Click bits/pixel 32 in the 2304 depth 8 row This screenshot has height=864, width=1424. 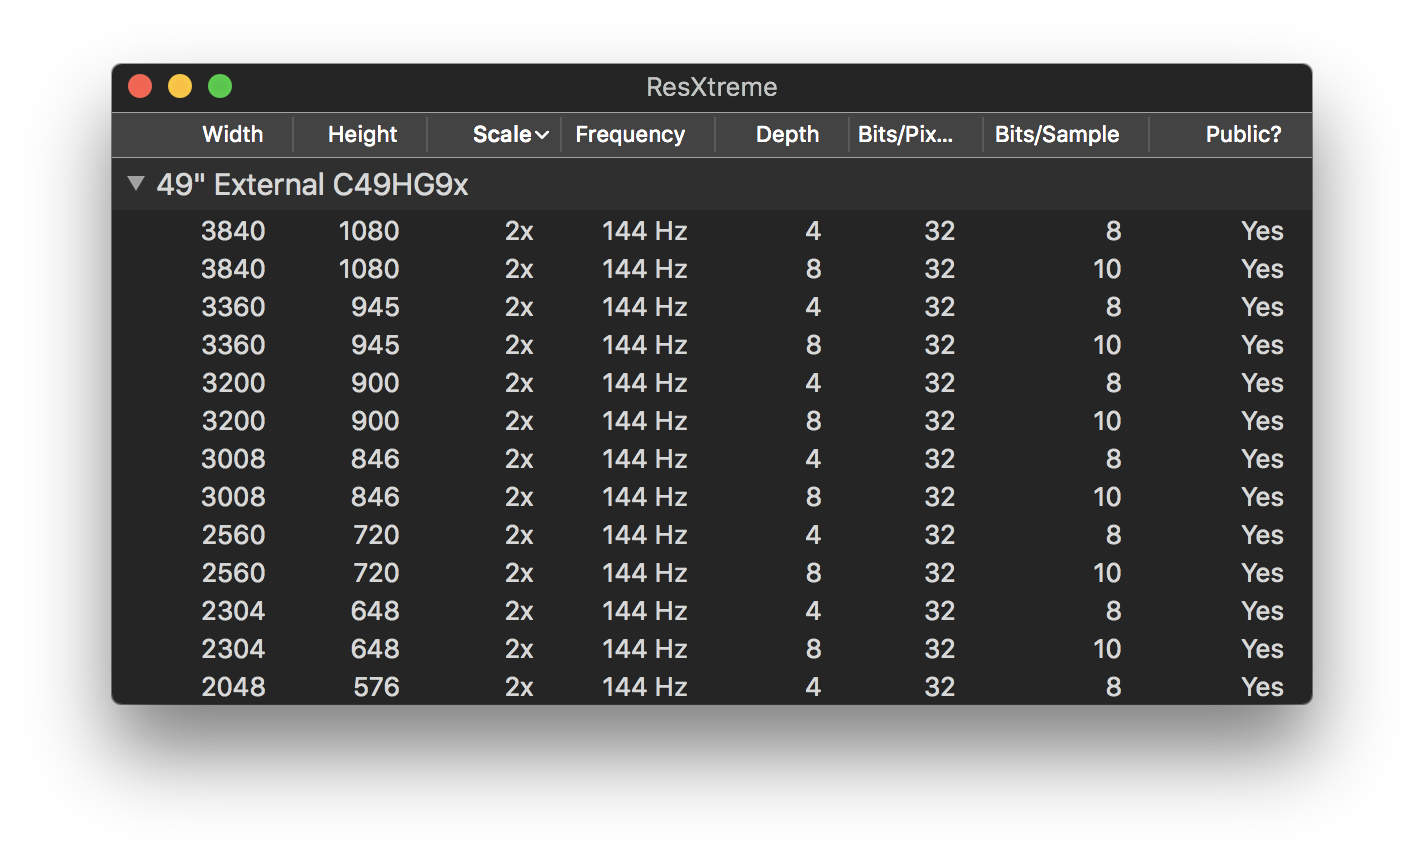coord(939,649)
